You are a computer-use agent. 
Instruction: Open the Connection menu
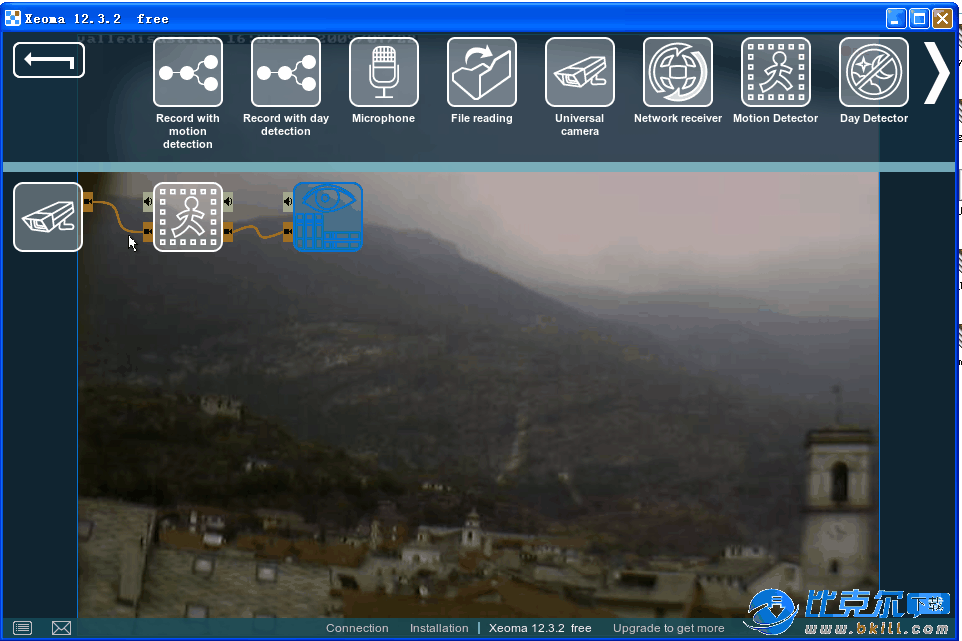click(357, 628)
